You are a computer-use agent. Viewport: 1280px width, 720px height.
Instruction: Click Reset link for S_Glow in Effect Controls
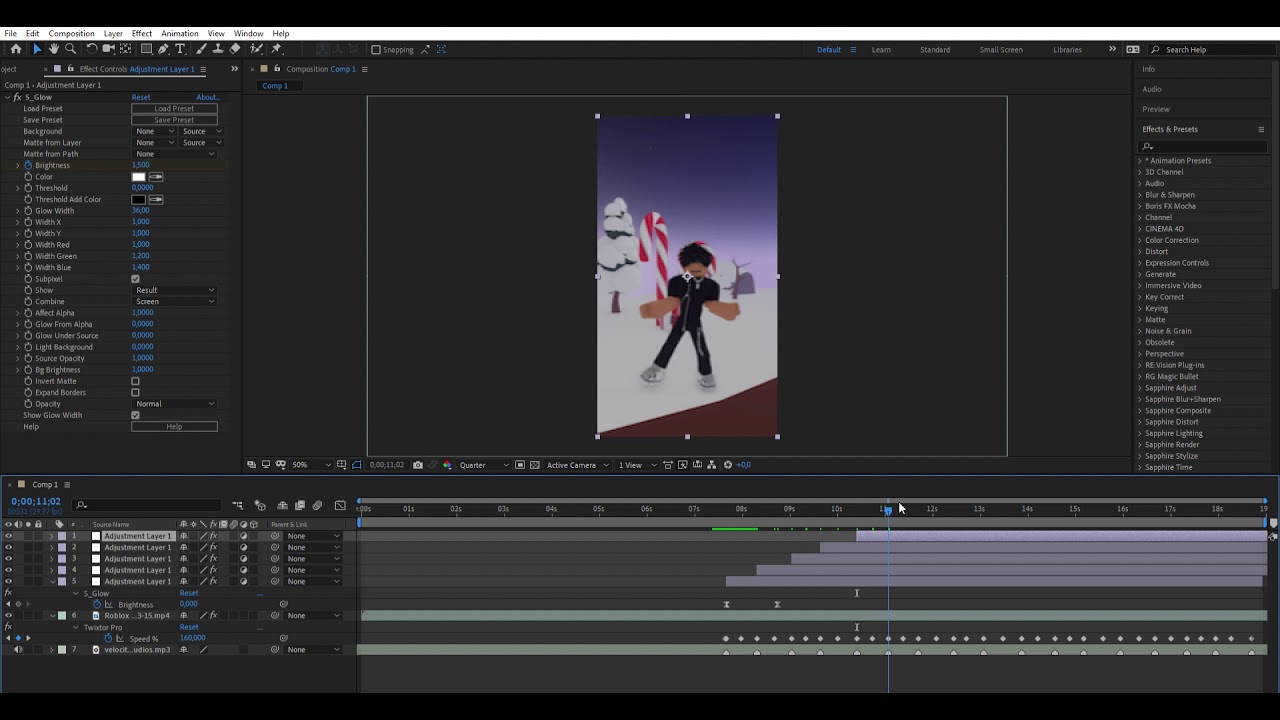coord(141,97)
